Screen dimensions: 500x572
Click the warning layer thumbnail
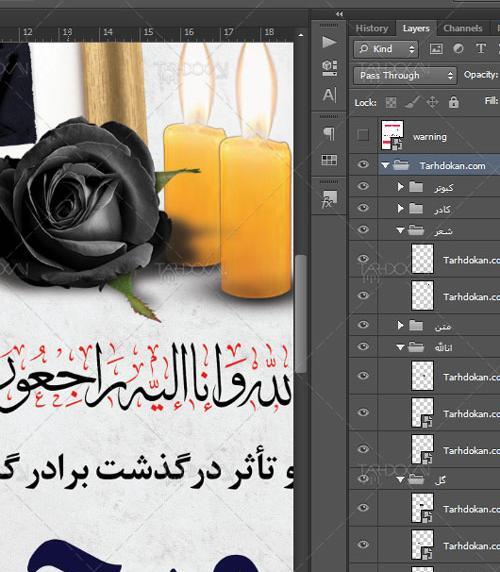(392, 135)
